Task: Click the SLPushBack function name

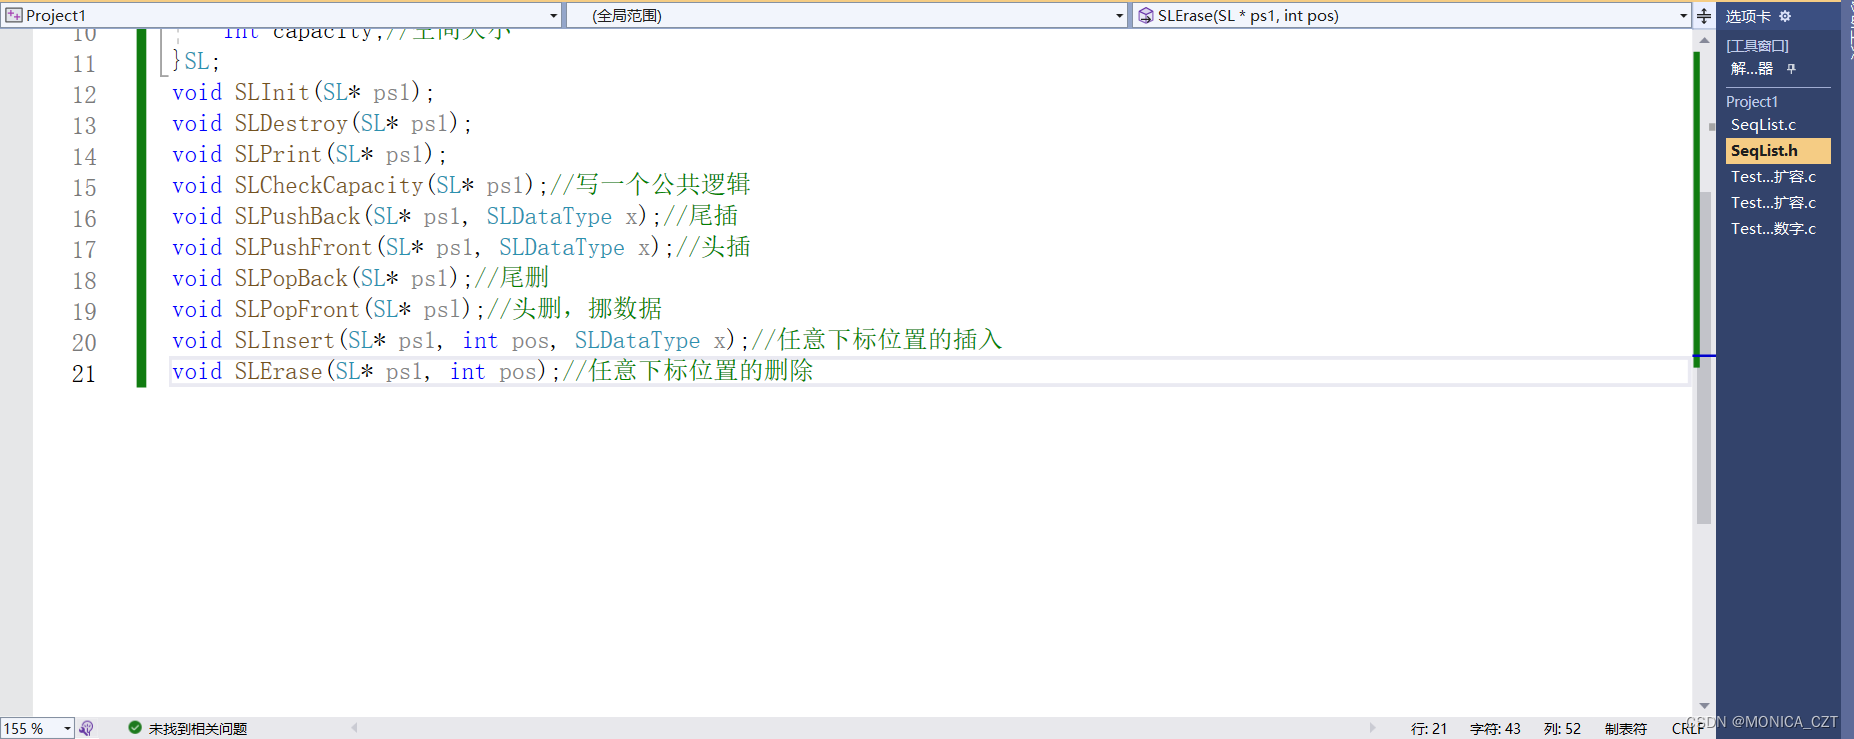Action: tap(297, 217)
